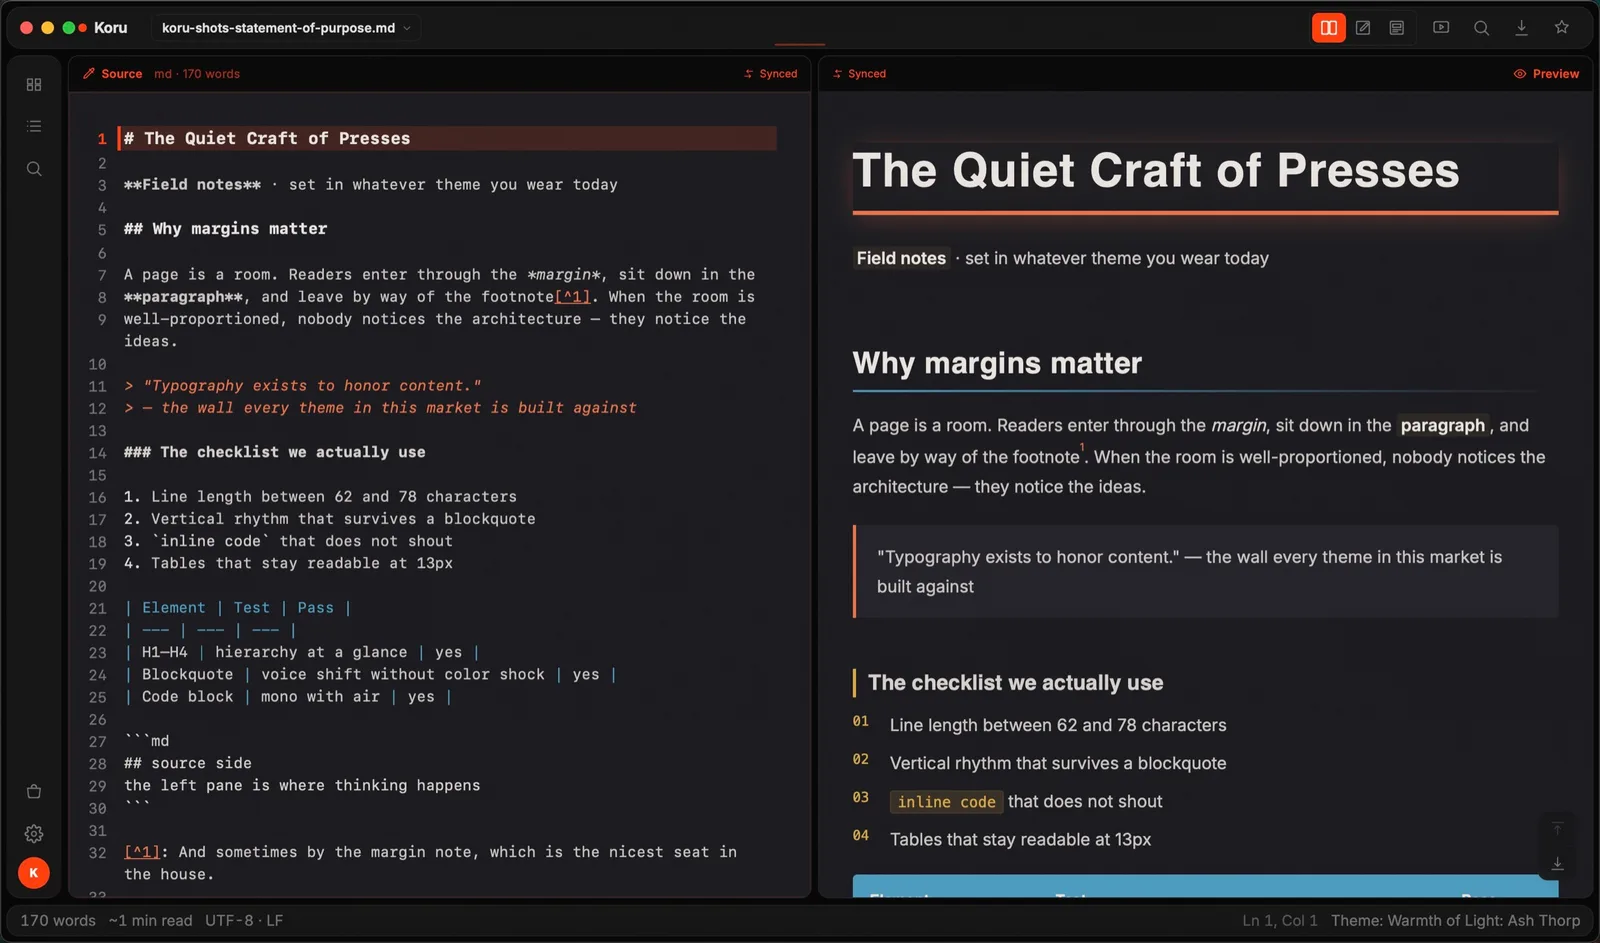The width and height of the screenshot is (1600, 943).
Task: Click the Source pane label
Action: [x=113, y=74]
